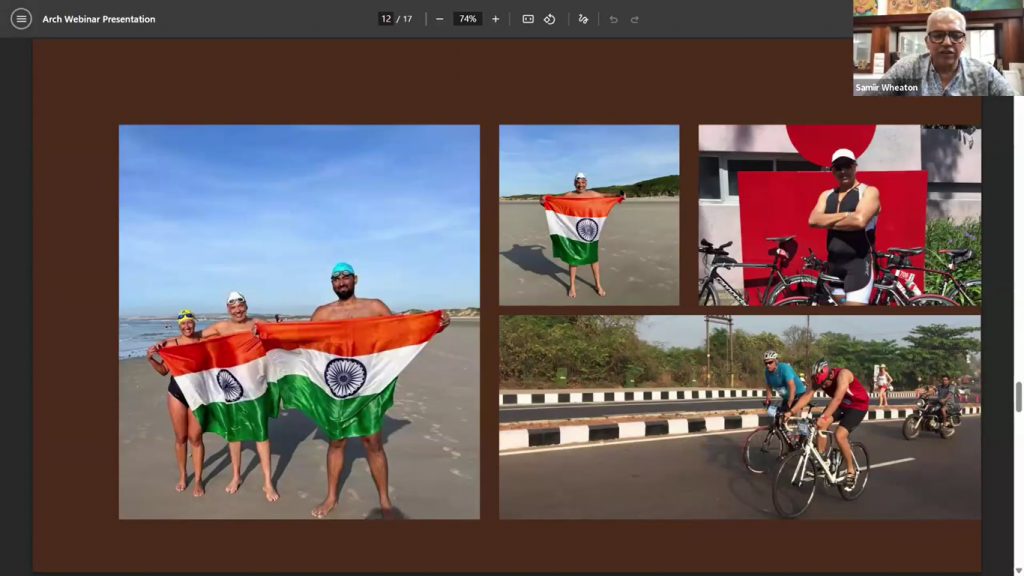The width and height of the screenshot is (1024, 576).
Task: Toggle the fit to page button
Action: tap(528, 19)
